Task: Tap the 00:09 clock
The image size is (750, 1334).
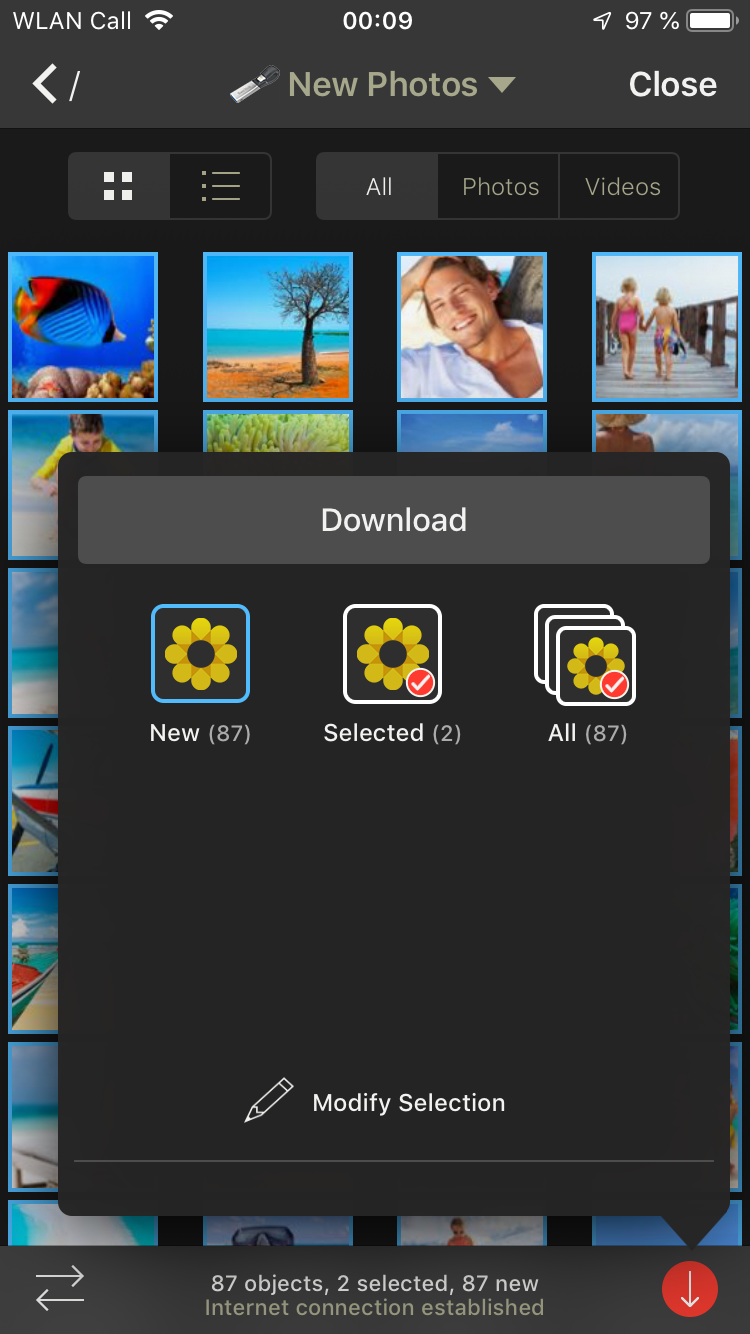Action: (377, 20)
